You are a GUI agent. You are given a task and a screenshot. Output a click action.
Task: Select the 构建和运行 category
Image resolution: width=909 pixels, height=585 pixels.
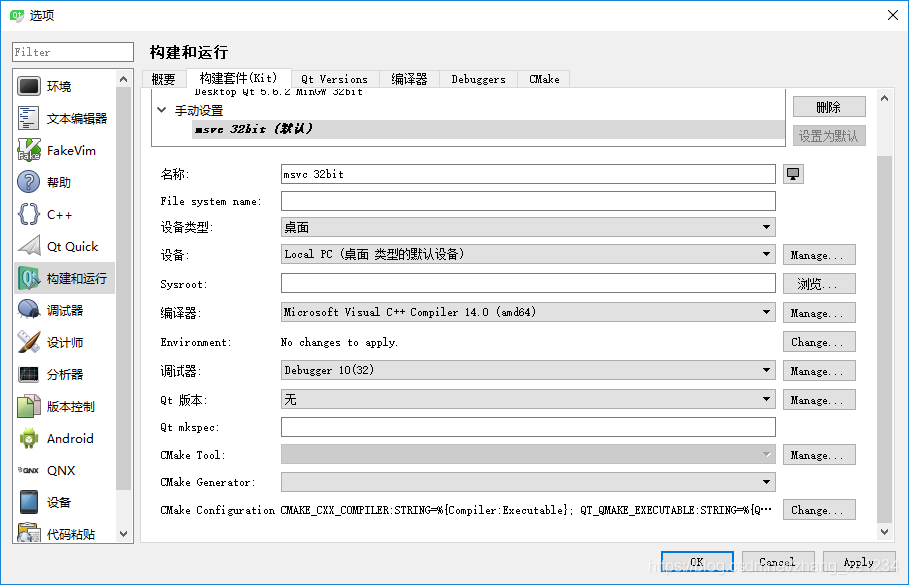[64, 278]
